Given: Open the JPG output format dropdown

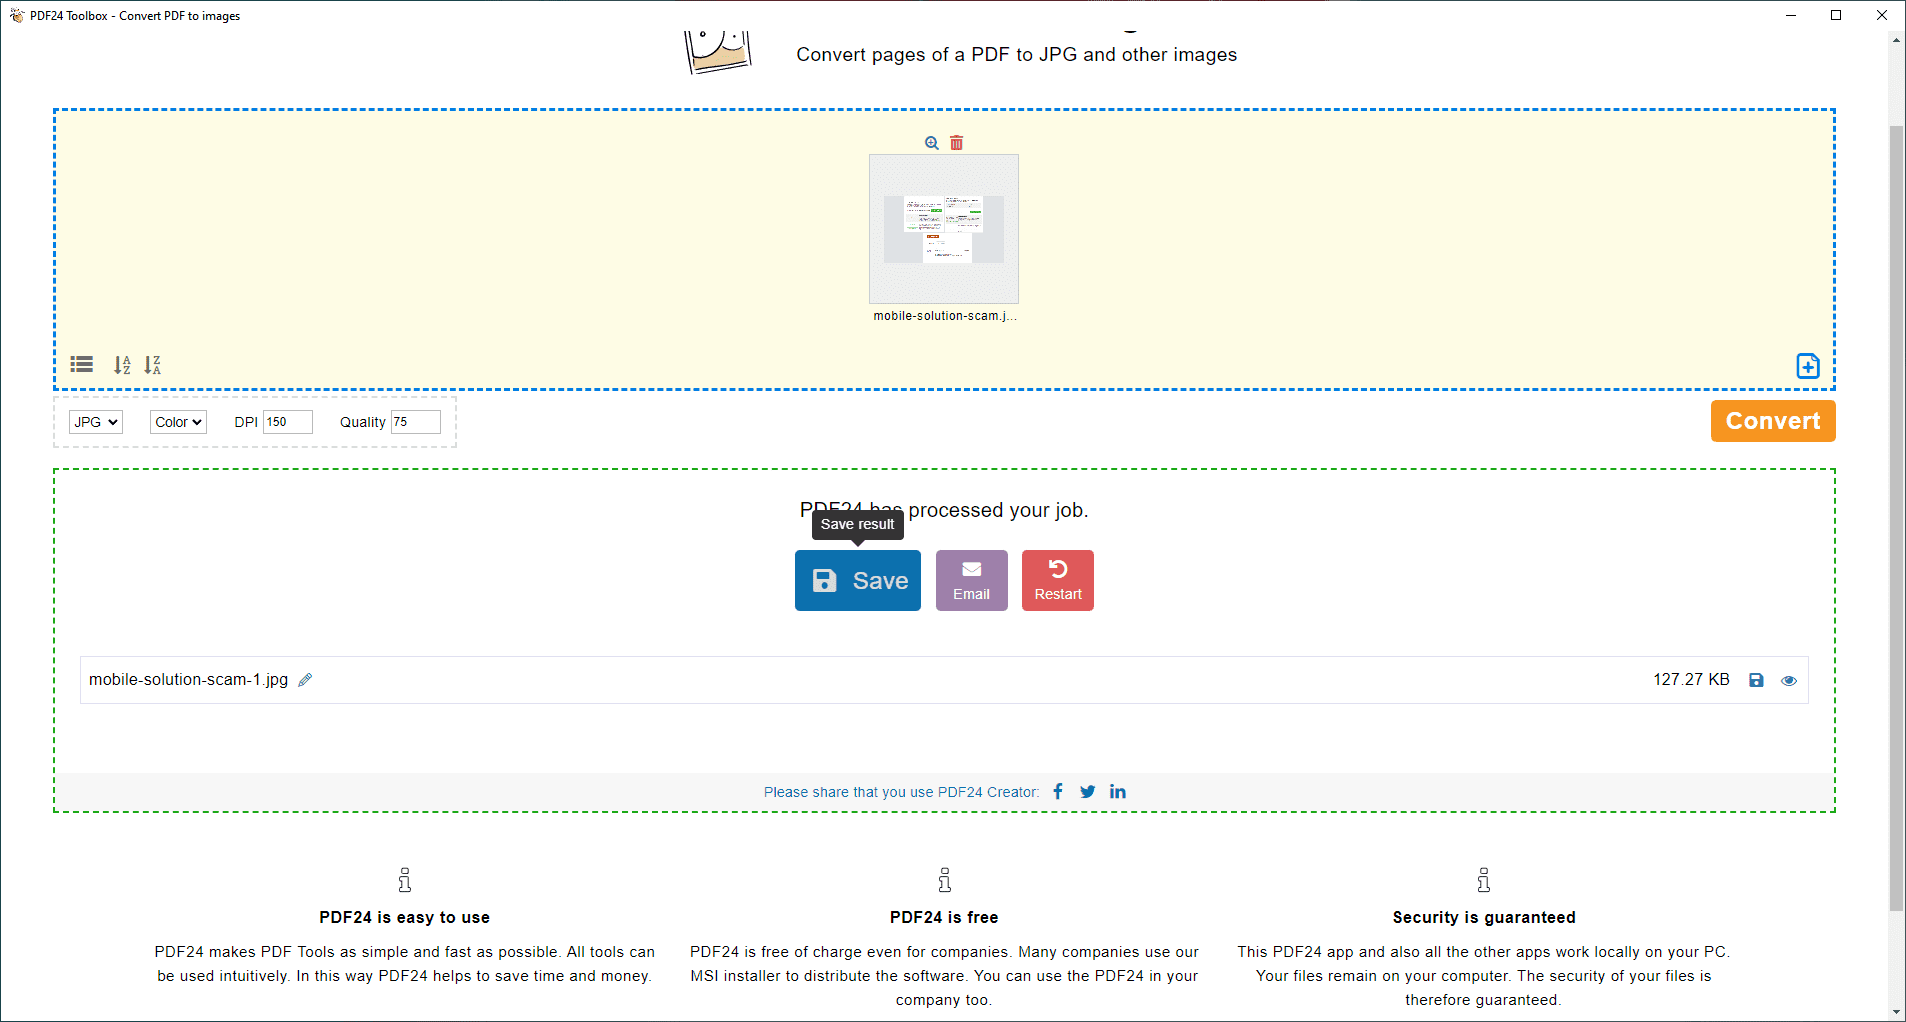Looking at the screenshot, I should [96, 422].
